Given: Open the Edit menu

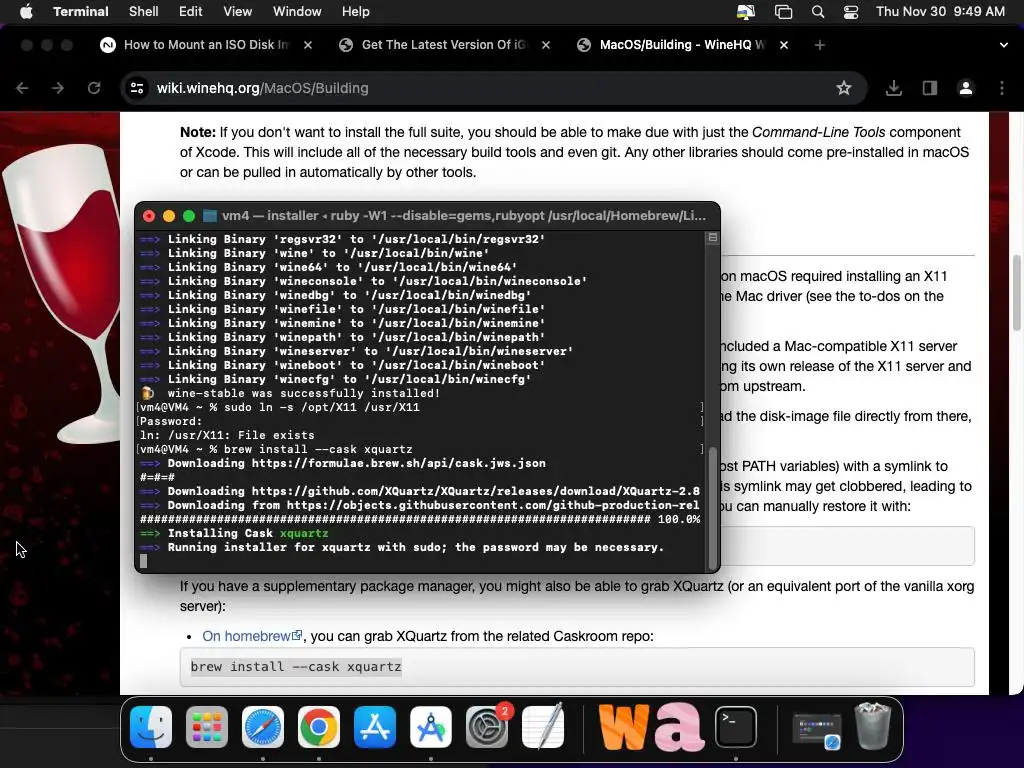Looking at the screenshot, I should 191,11.
